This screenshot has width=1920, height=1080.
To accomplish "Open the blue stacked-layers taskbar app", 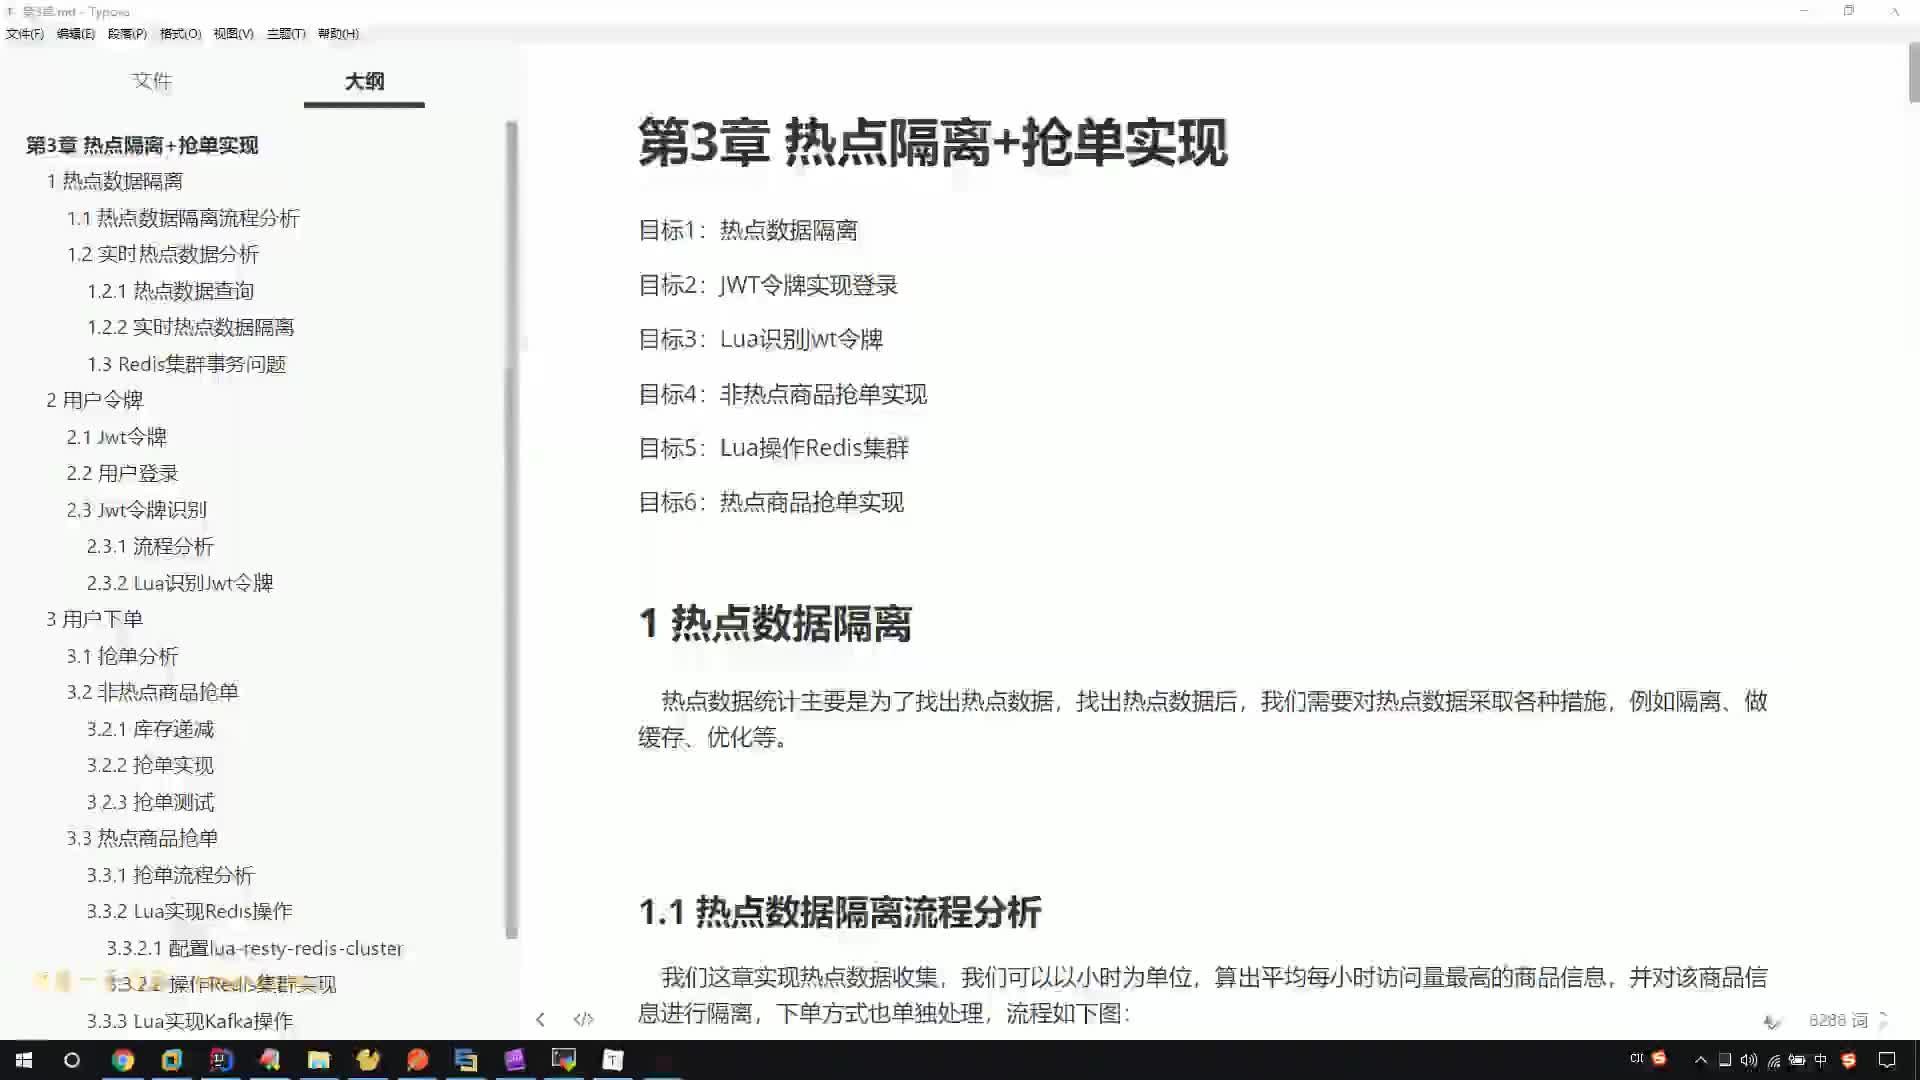I will [466, 1060].
